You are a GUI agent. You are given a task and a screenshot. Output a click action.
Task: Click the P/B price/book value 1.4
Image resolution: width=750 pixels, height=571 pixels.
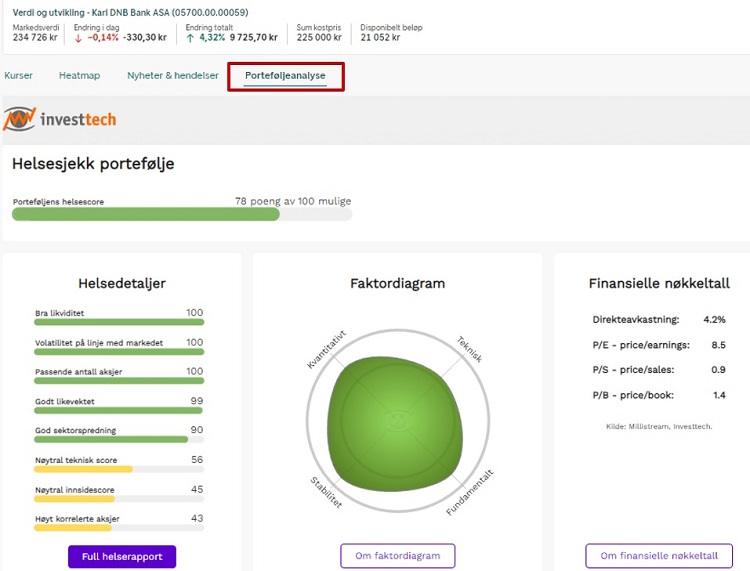(x=719, y=395)
